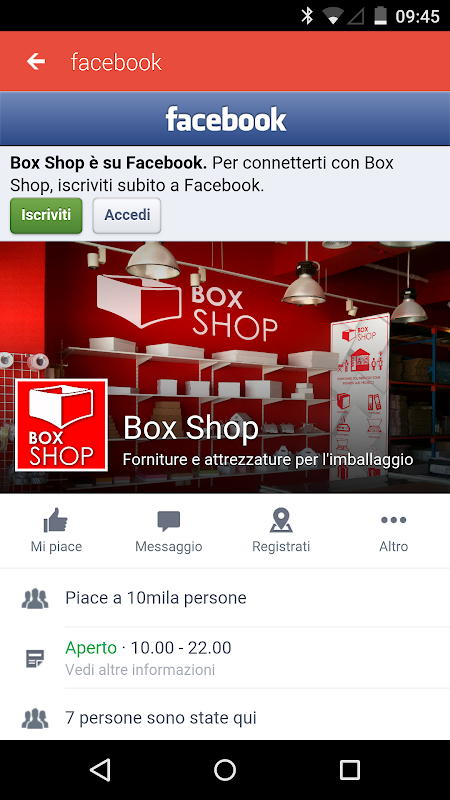Screen dimensions: 450x800
Task: Tap the back arrow in the red header
Action: 36,62
